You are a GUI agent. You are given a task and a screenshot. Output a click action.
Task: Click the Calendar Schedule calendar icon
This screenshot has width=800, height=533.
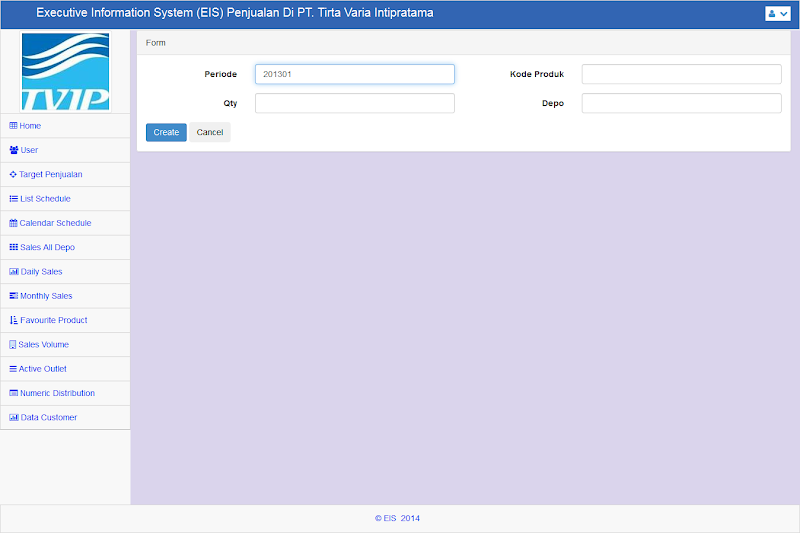coord(13,223)
